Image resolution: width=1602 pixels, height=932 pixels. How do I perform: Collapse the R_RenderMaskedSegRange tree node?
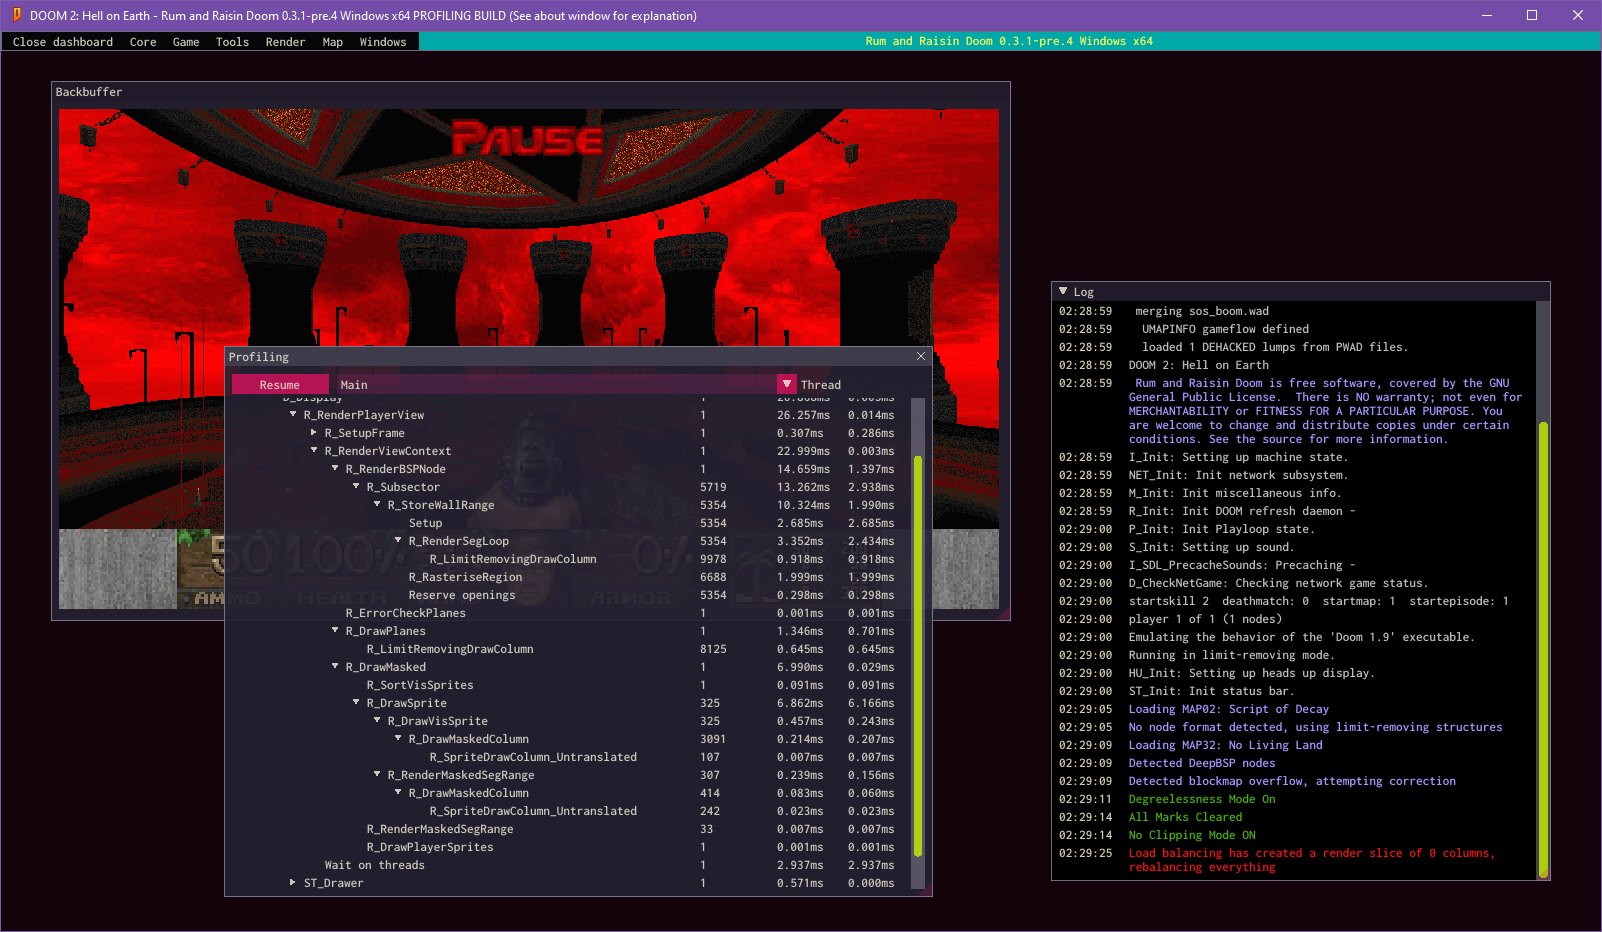(x=377, y=774)
